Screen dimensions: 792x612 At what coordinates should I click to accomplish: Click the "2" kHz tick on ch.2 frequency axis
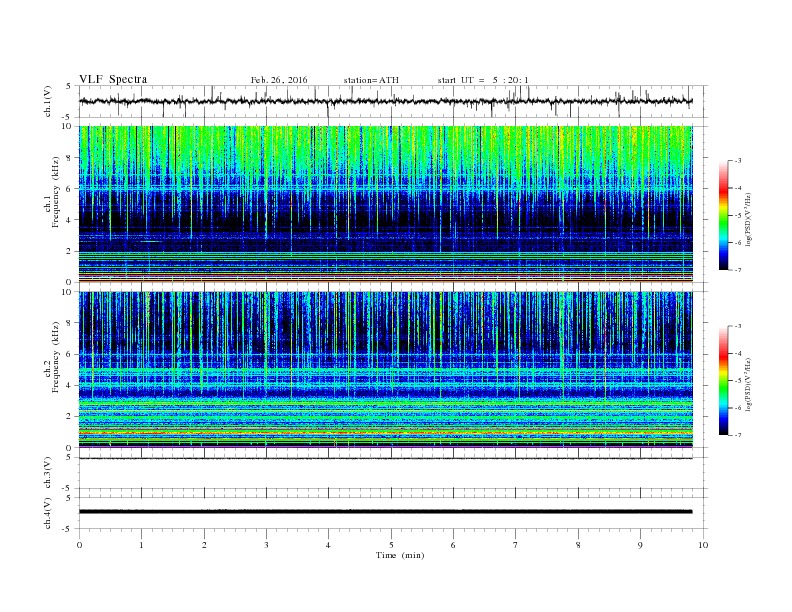point(70,417)
